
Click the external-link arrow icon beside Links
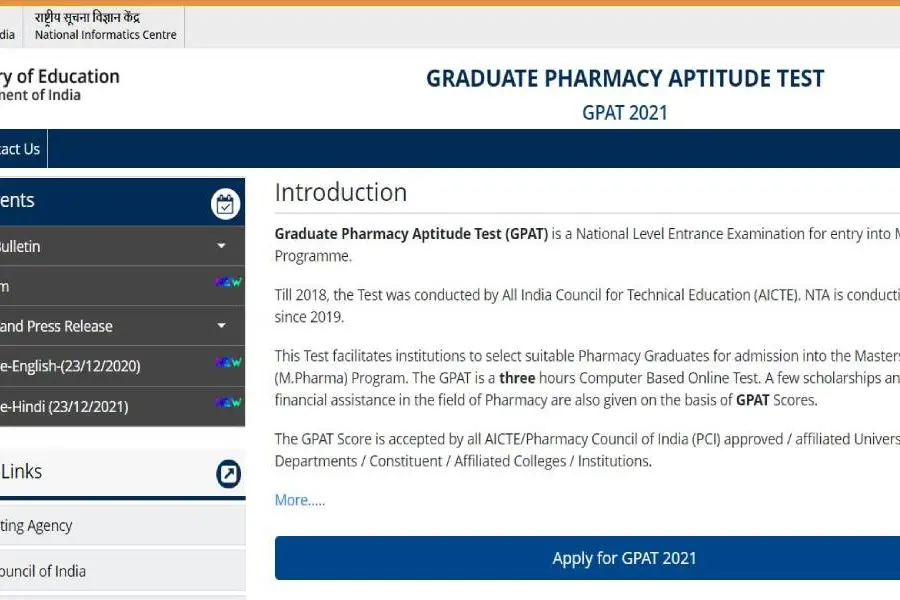coord(228,474)
